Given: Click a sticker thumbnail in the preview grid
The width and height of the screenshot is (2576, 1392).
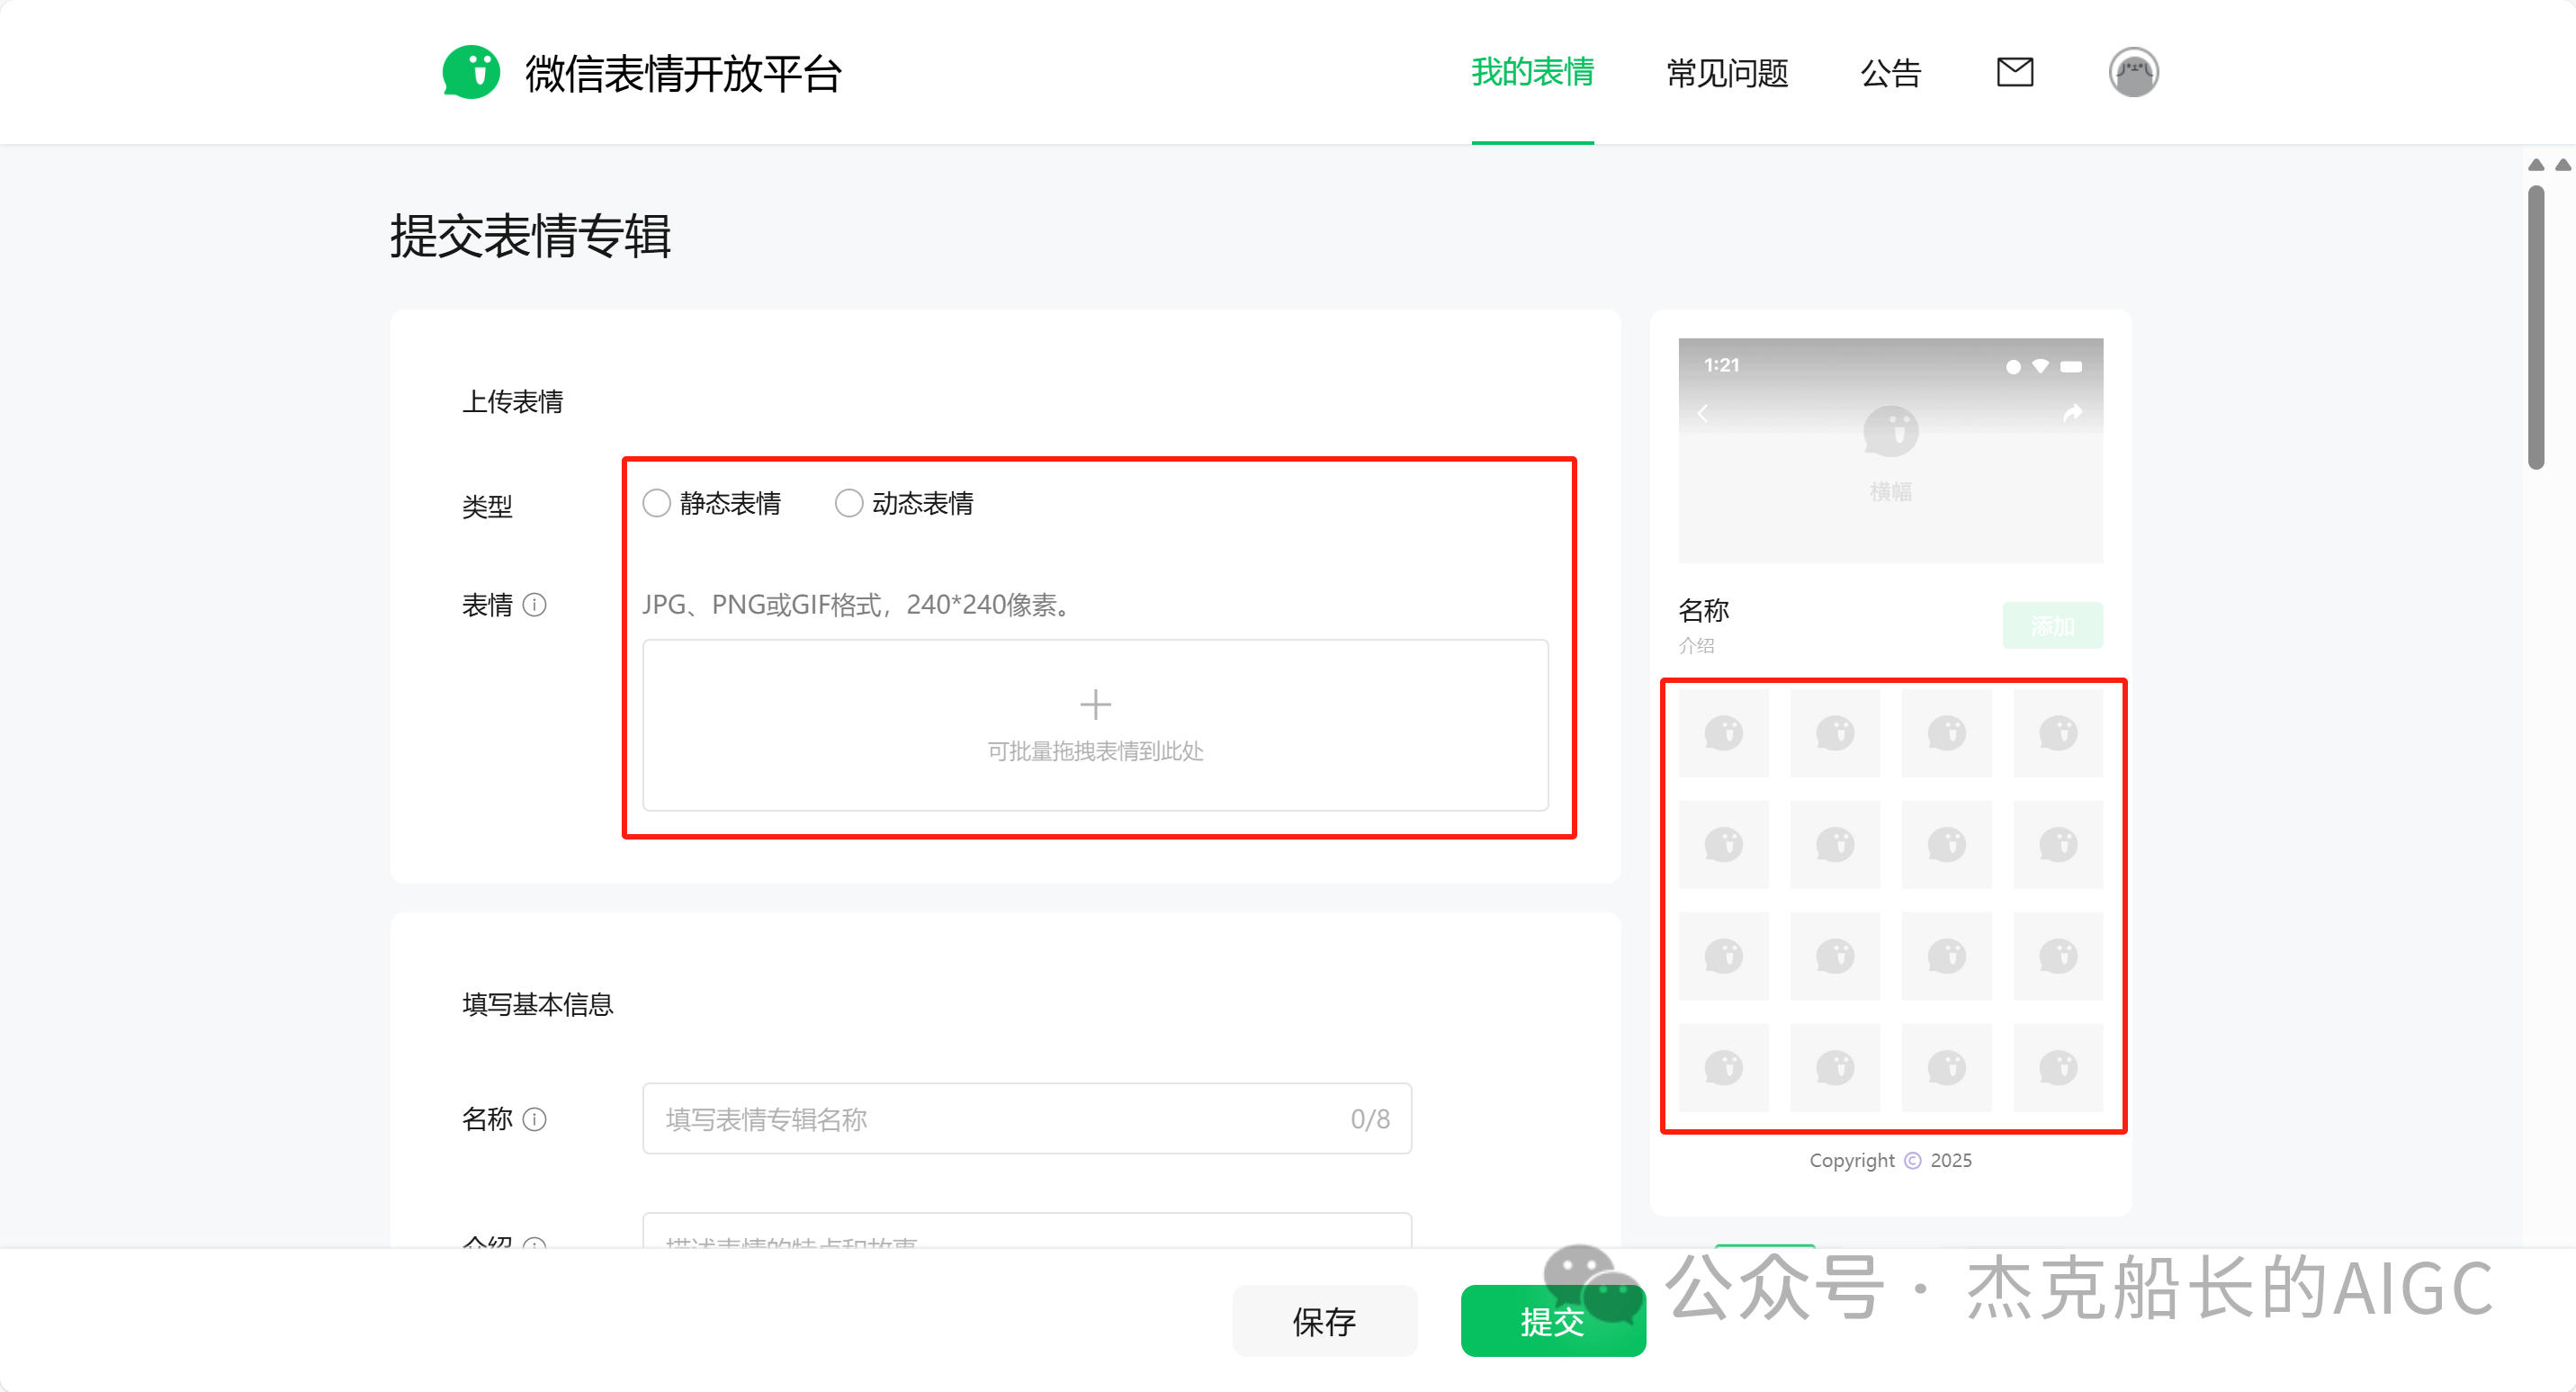Looking at the screenshot, I should 1723,733.
